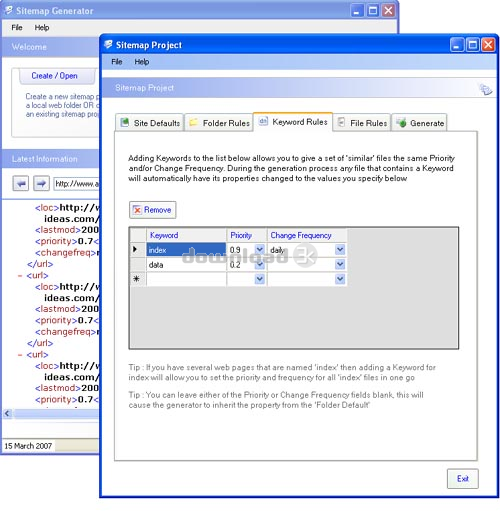Click the sitemap icon in the header bar
This screenshot has width=500, height=511.
(x=485, y=89)
